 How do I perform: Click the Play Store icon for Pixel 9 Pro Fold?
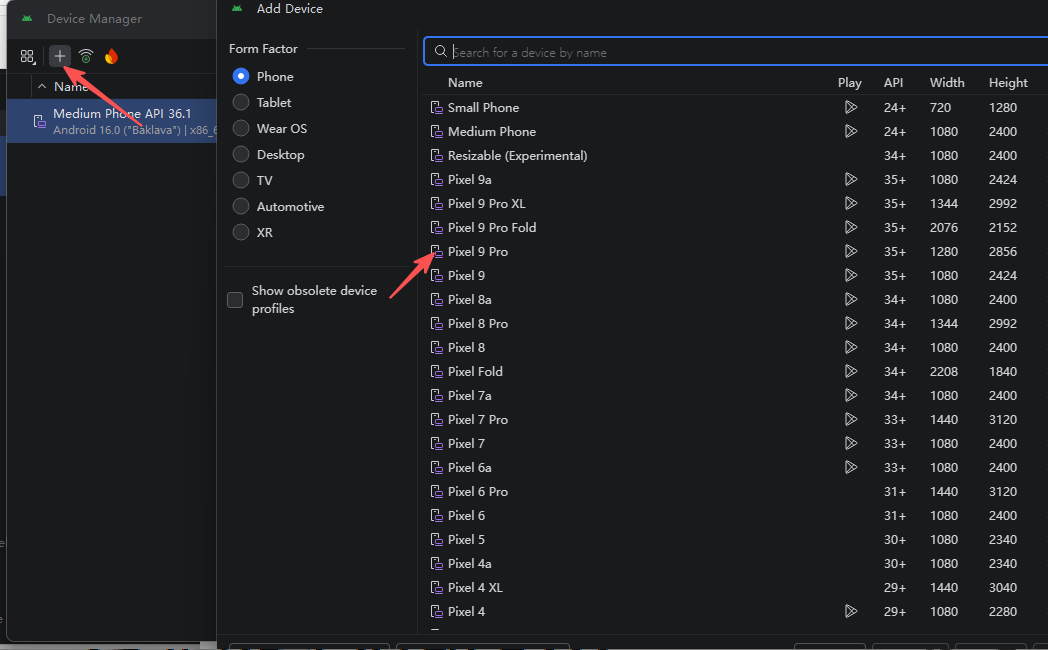pyautogui.click(x=850, y=227)
